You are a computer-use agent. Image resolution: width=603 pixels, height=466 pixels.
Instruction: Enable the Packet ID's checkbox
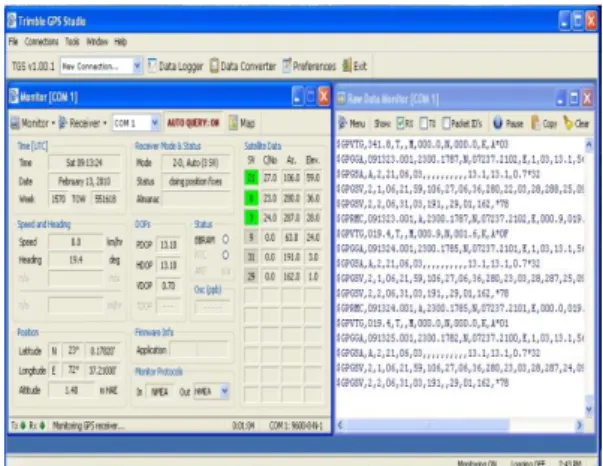pyautogui.click(x=446, y=123)
